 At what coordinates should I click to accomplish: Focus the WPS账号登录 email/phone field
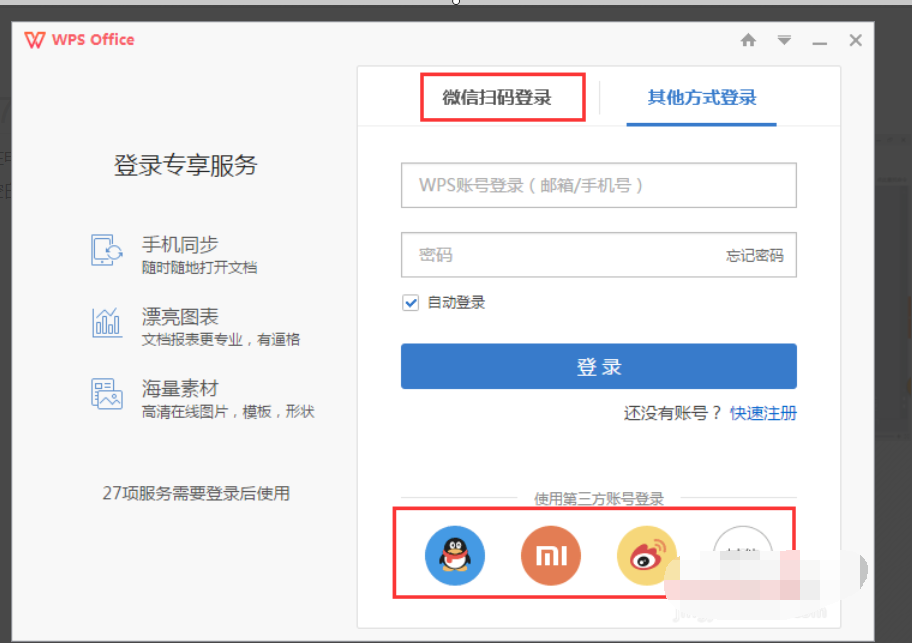pos(598,185)
